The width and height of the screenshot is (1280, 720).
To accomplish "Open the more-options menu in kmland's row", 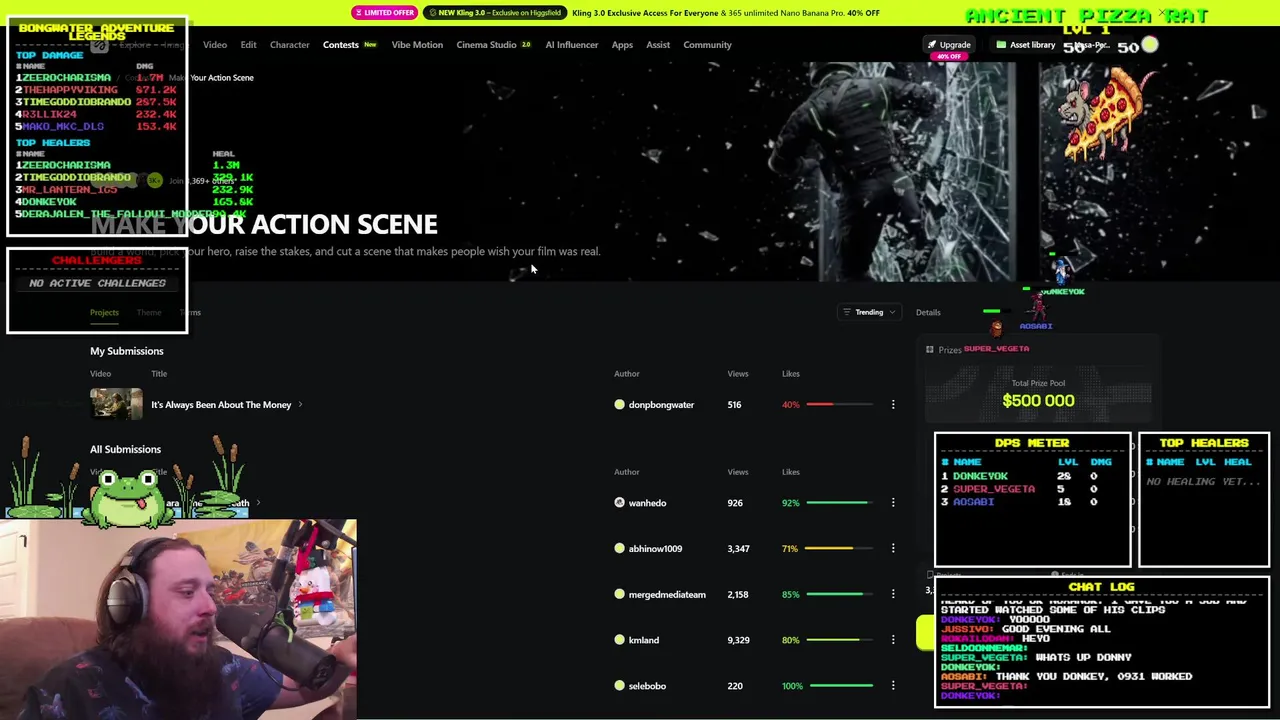I will tap(893, 640).
